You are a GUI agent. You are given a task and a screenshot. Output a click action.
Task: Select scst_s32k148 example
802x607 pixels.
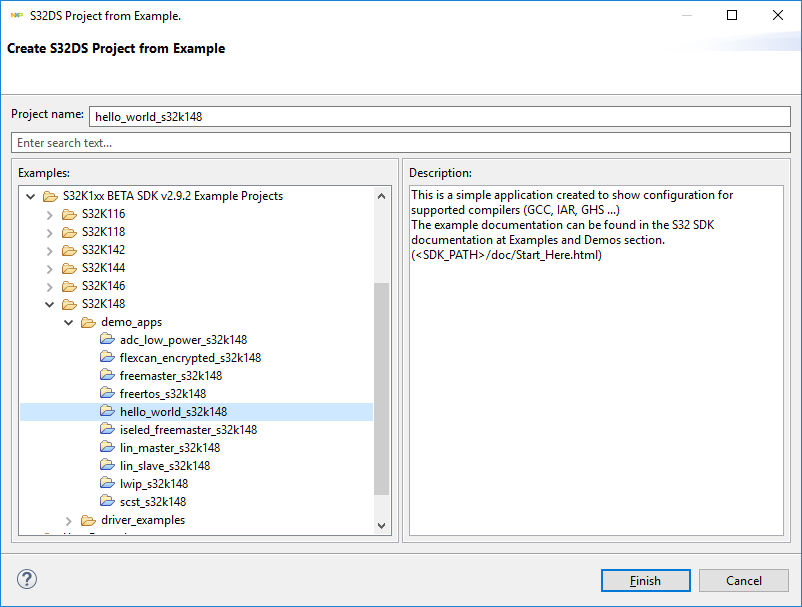[153, 502]
